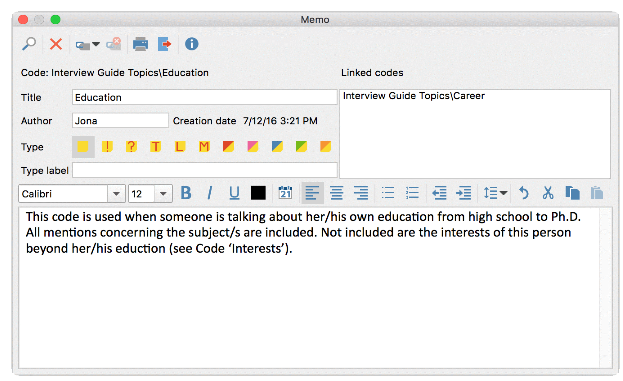Undo last edit with curved arrow
Image resolution: width=623 pixels, height=381 pixels.
(524, 193)
